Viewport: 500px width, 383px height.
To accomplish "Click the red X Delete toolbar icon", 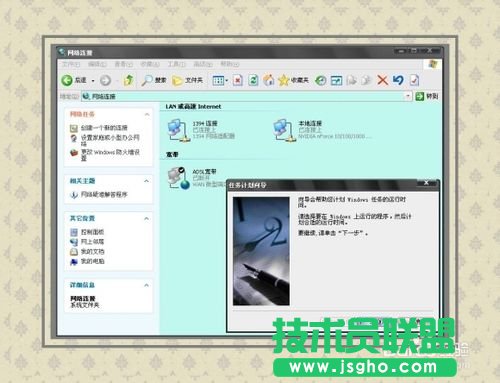I will (x=383, y=80).
